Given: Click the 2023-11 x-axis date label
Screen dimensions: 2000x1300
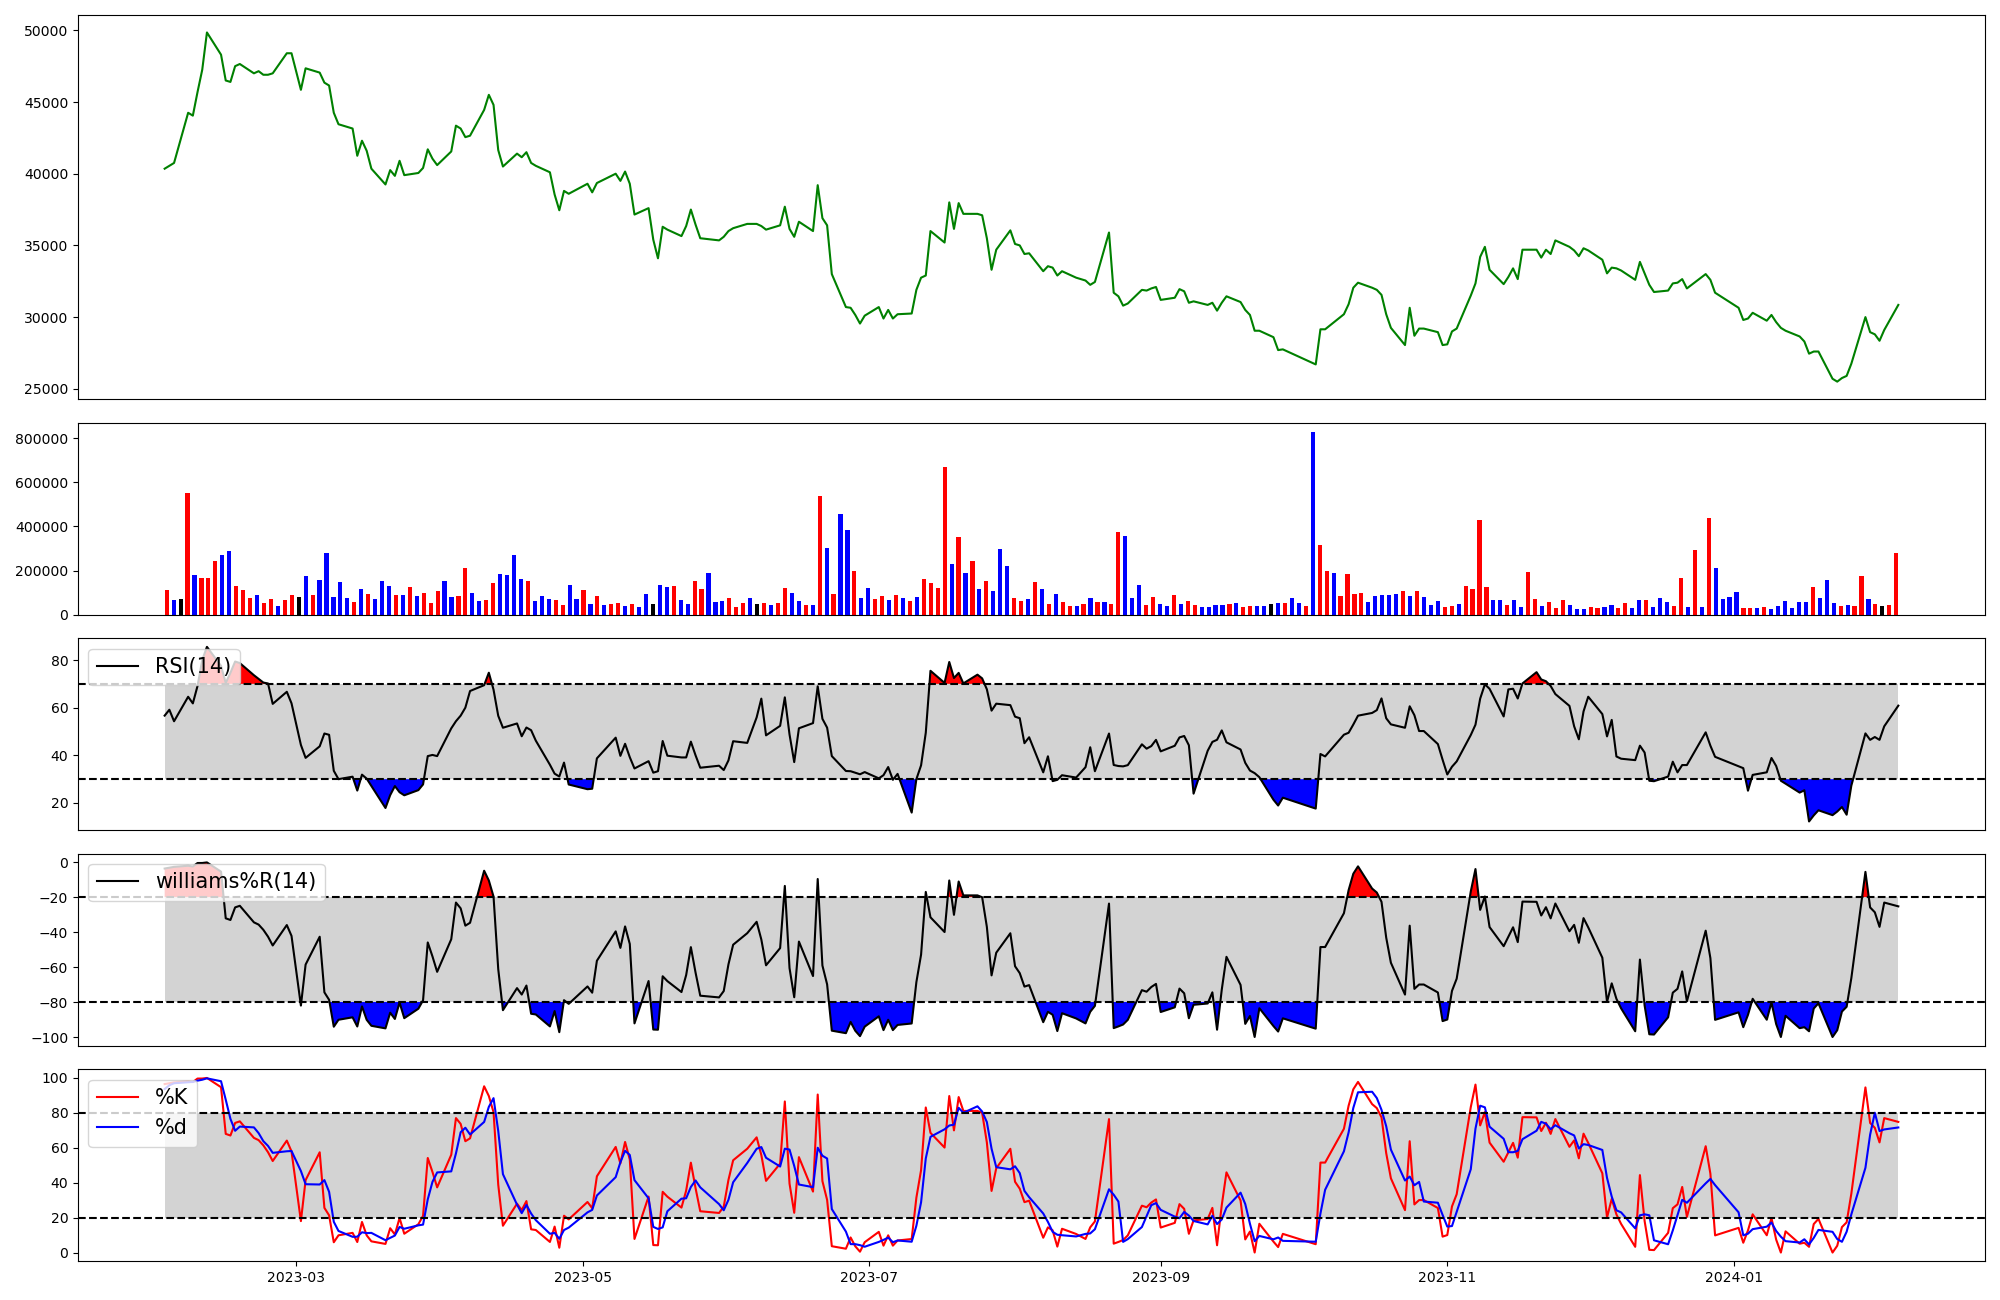Looking at the screenshot, I should coord(1448,1277).
